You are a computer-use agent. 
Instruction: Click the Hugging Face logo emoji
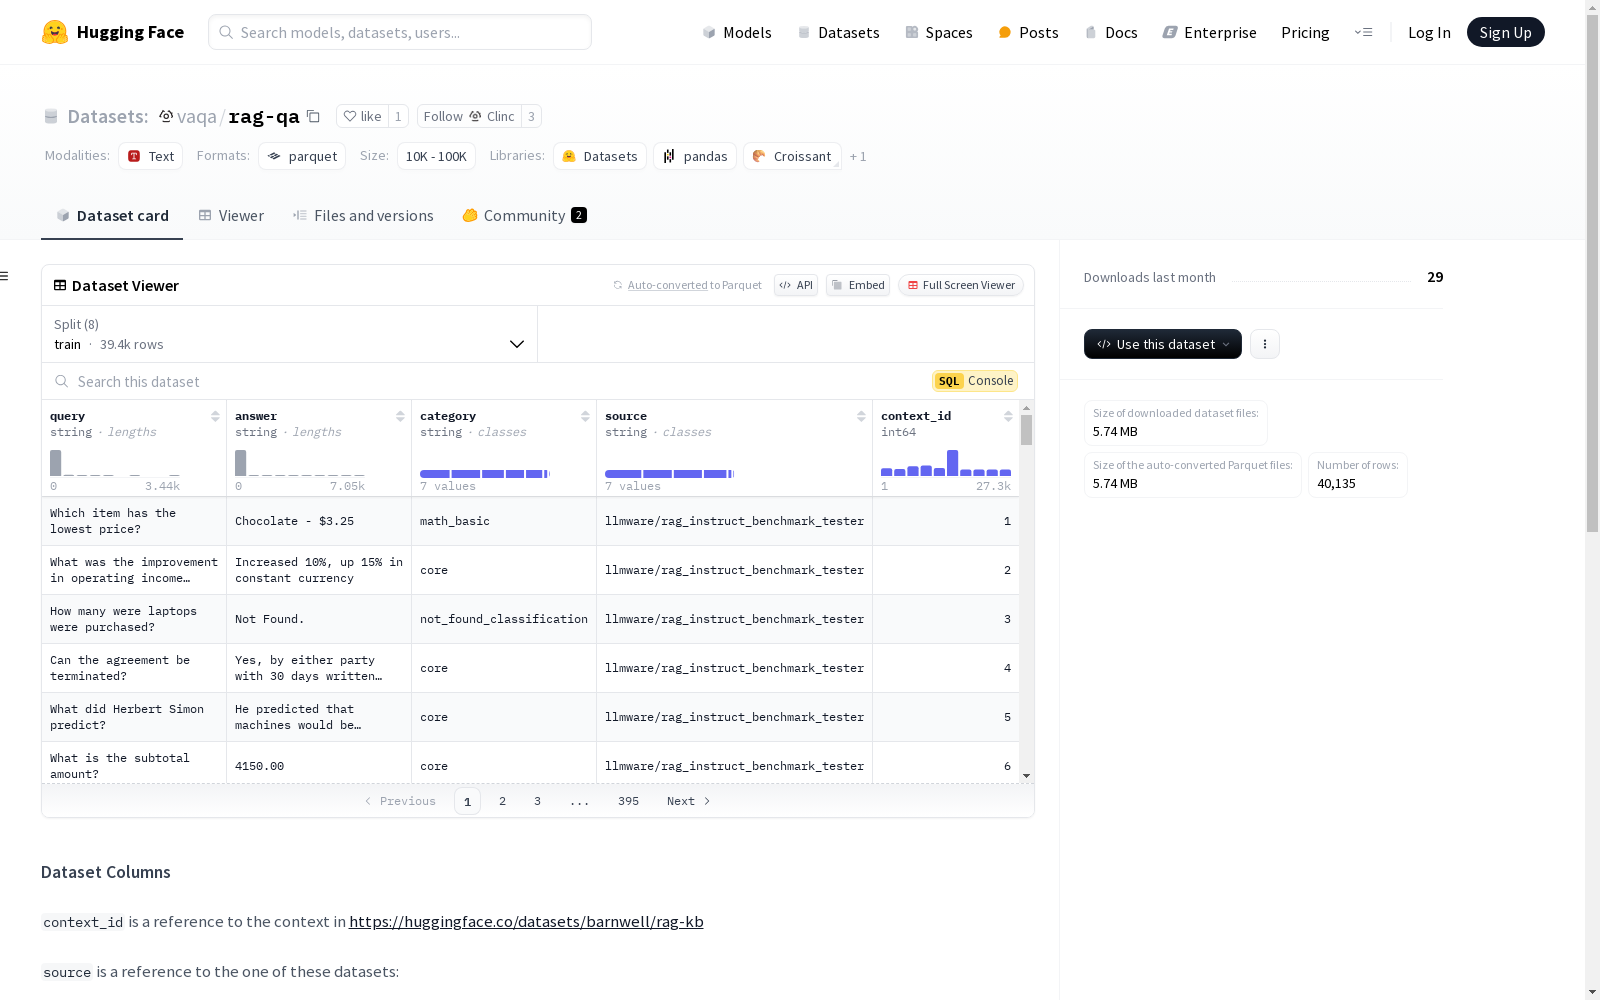click(55, 32)
